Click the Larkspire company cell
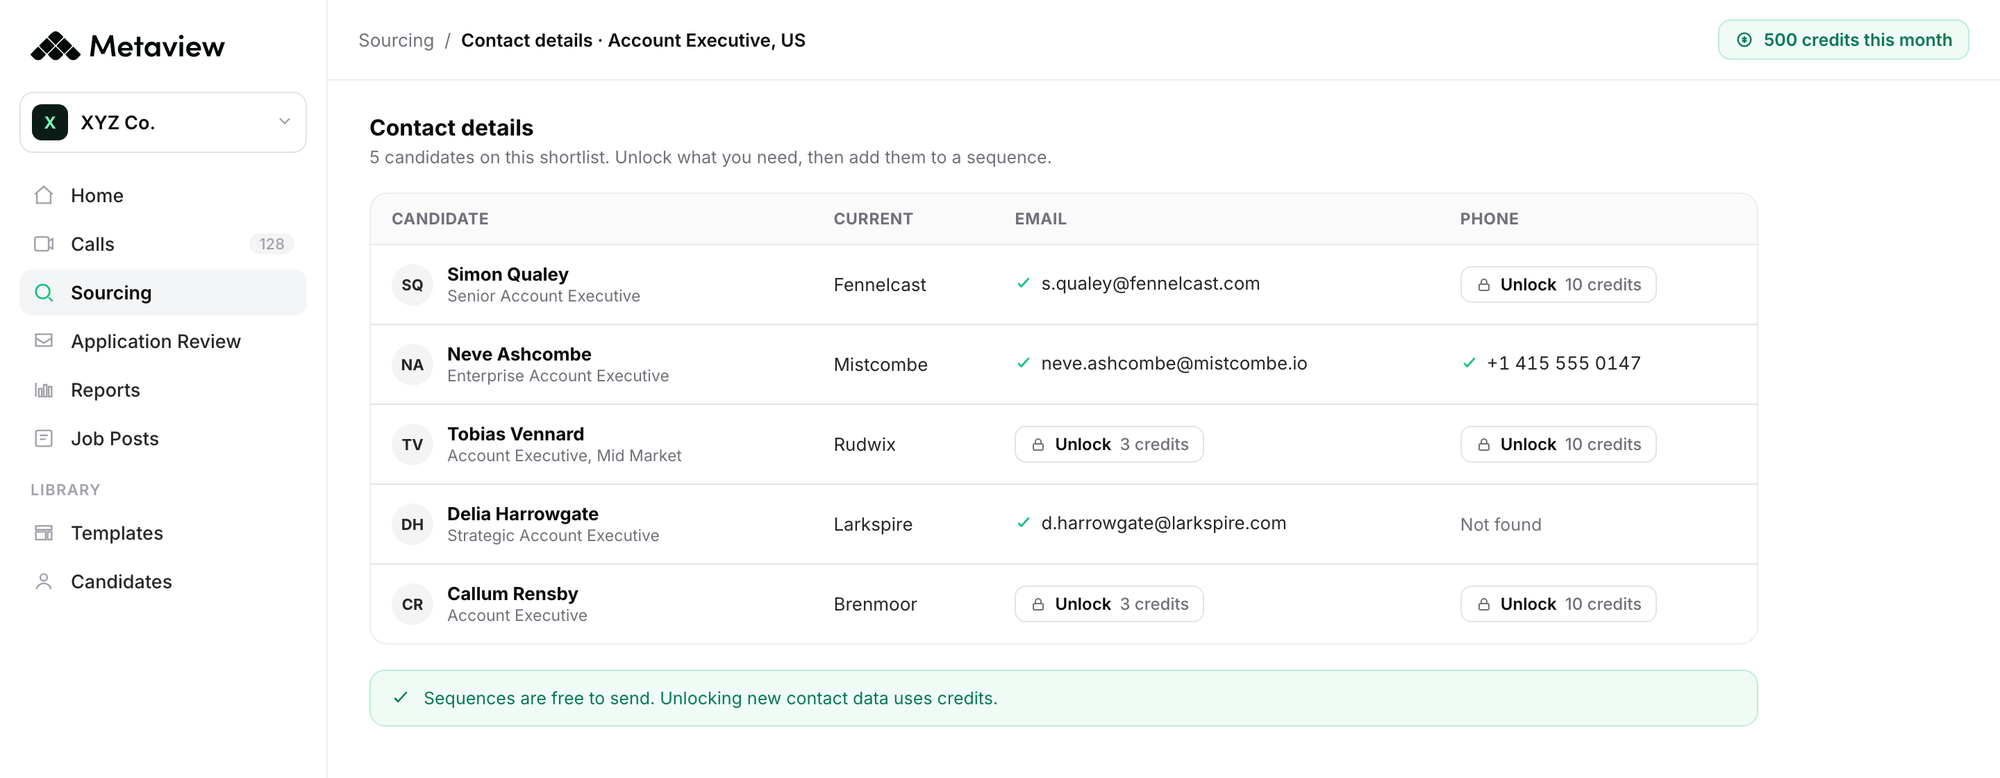 pyautogui.click(x=873, y=524)
